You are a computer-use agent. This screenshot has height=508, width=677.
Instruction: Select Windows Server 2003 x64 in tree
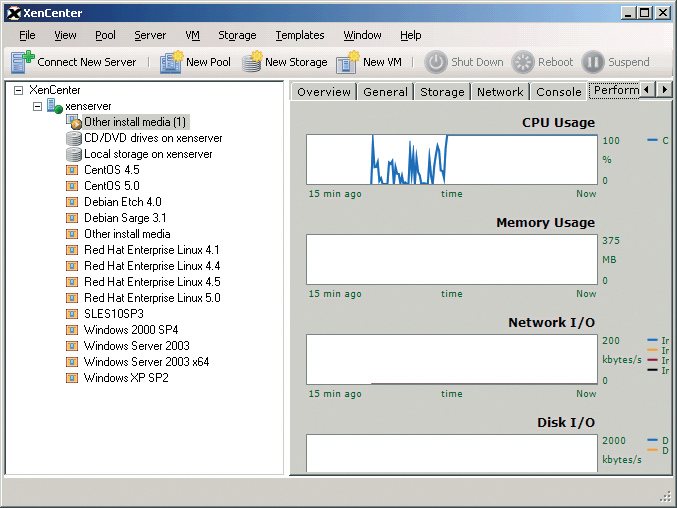146,362
